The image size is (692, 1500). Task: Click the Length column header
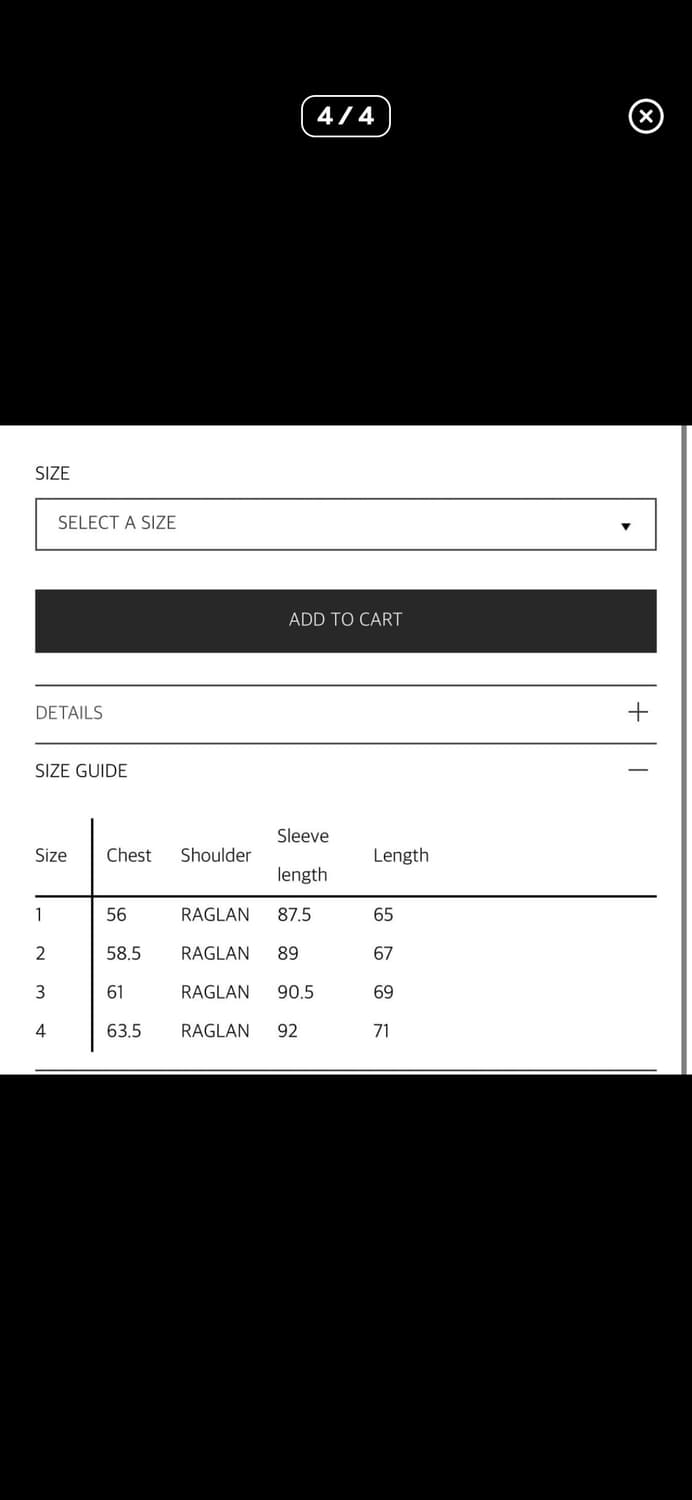(401, 855)
